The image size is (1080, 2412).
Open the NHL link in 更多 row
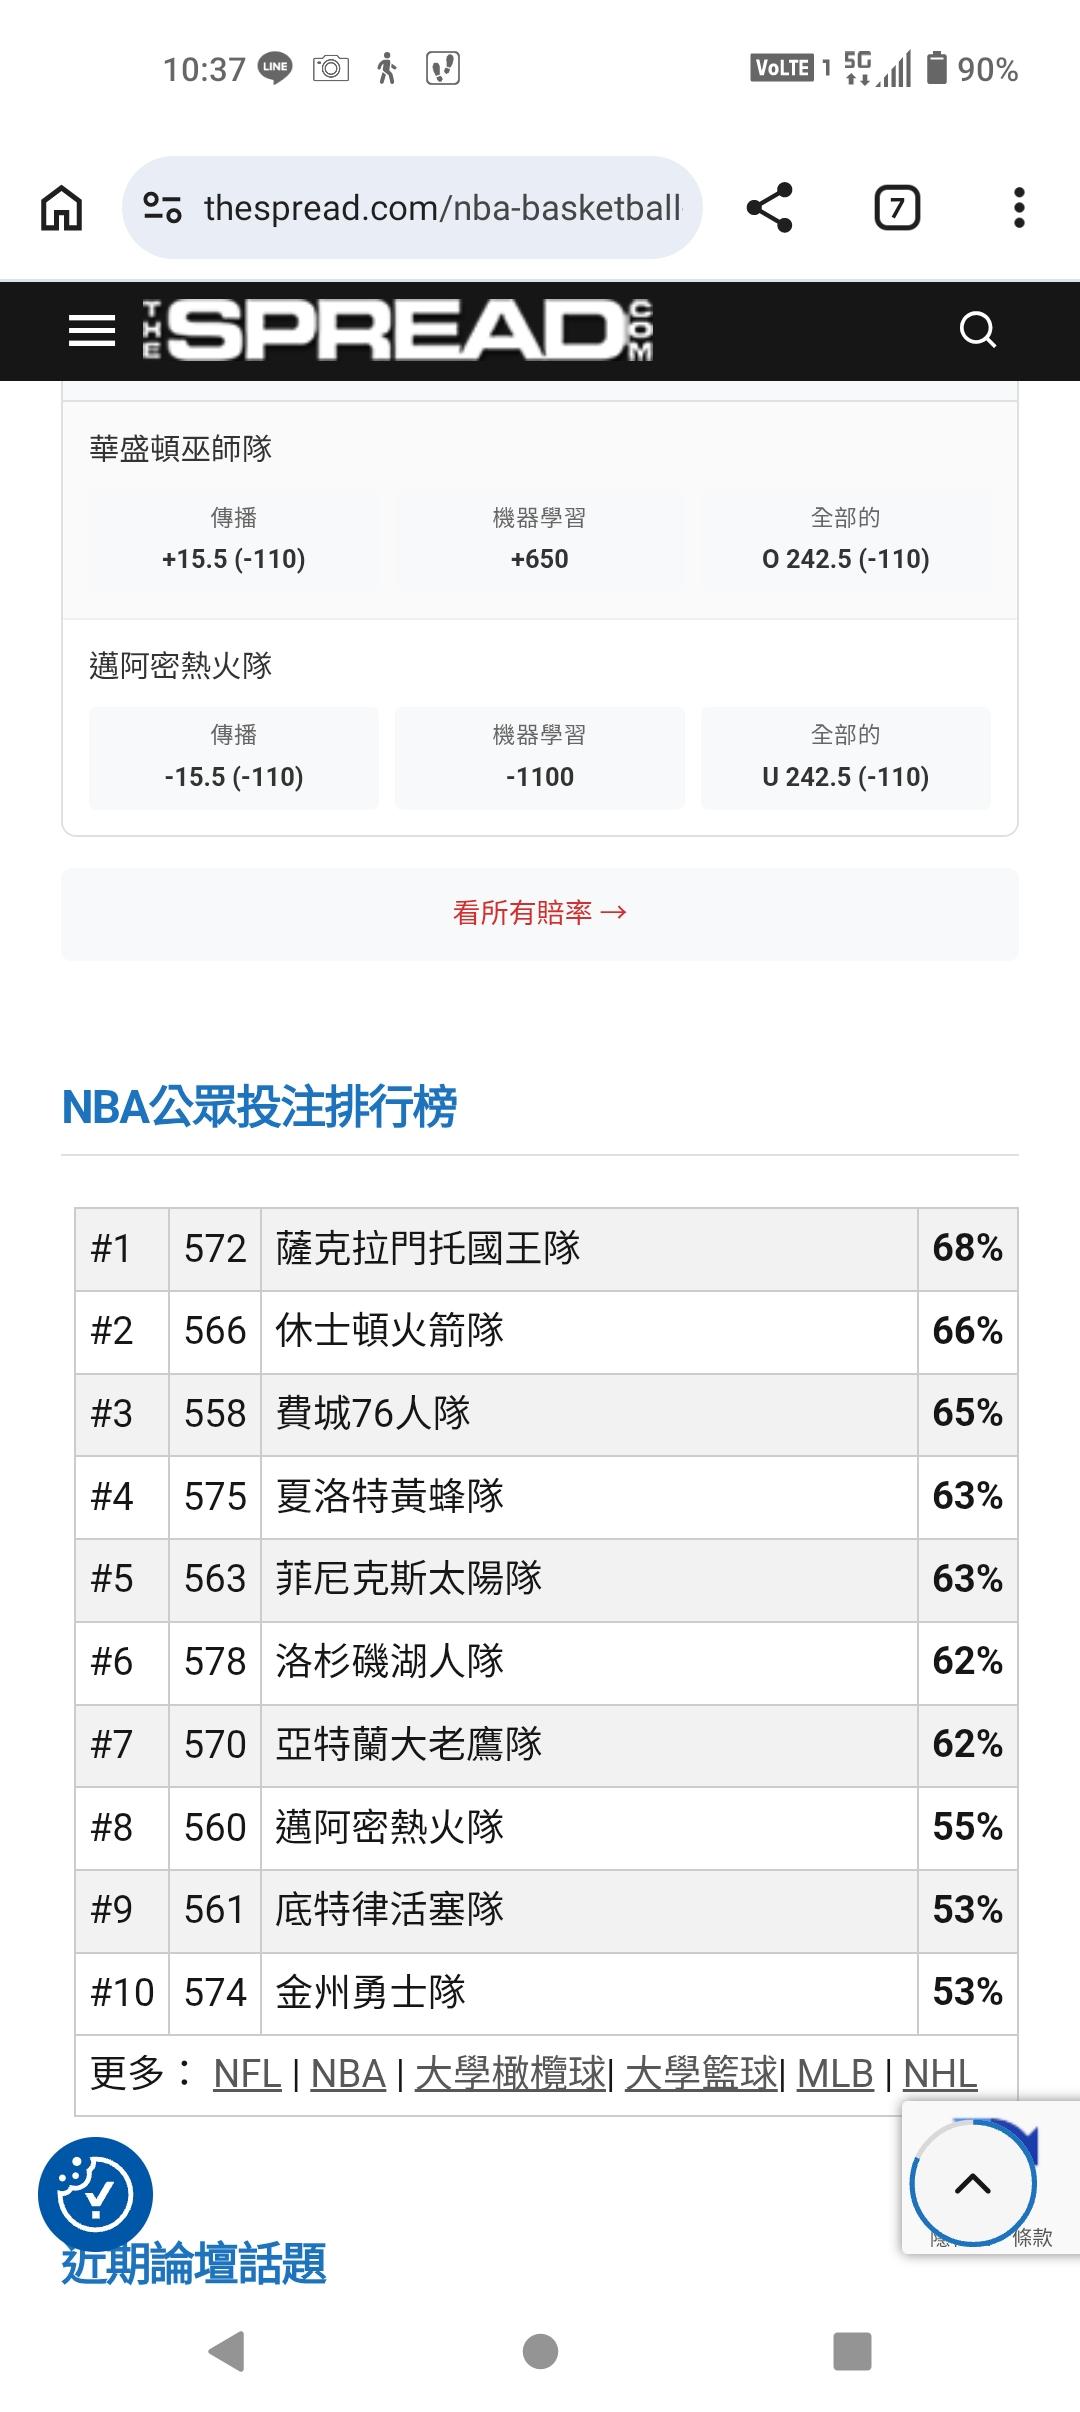click(x=940, y=2074)
